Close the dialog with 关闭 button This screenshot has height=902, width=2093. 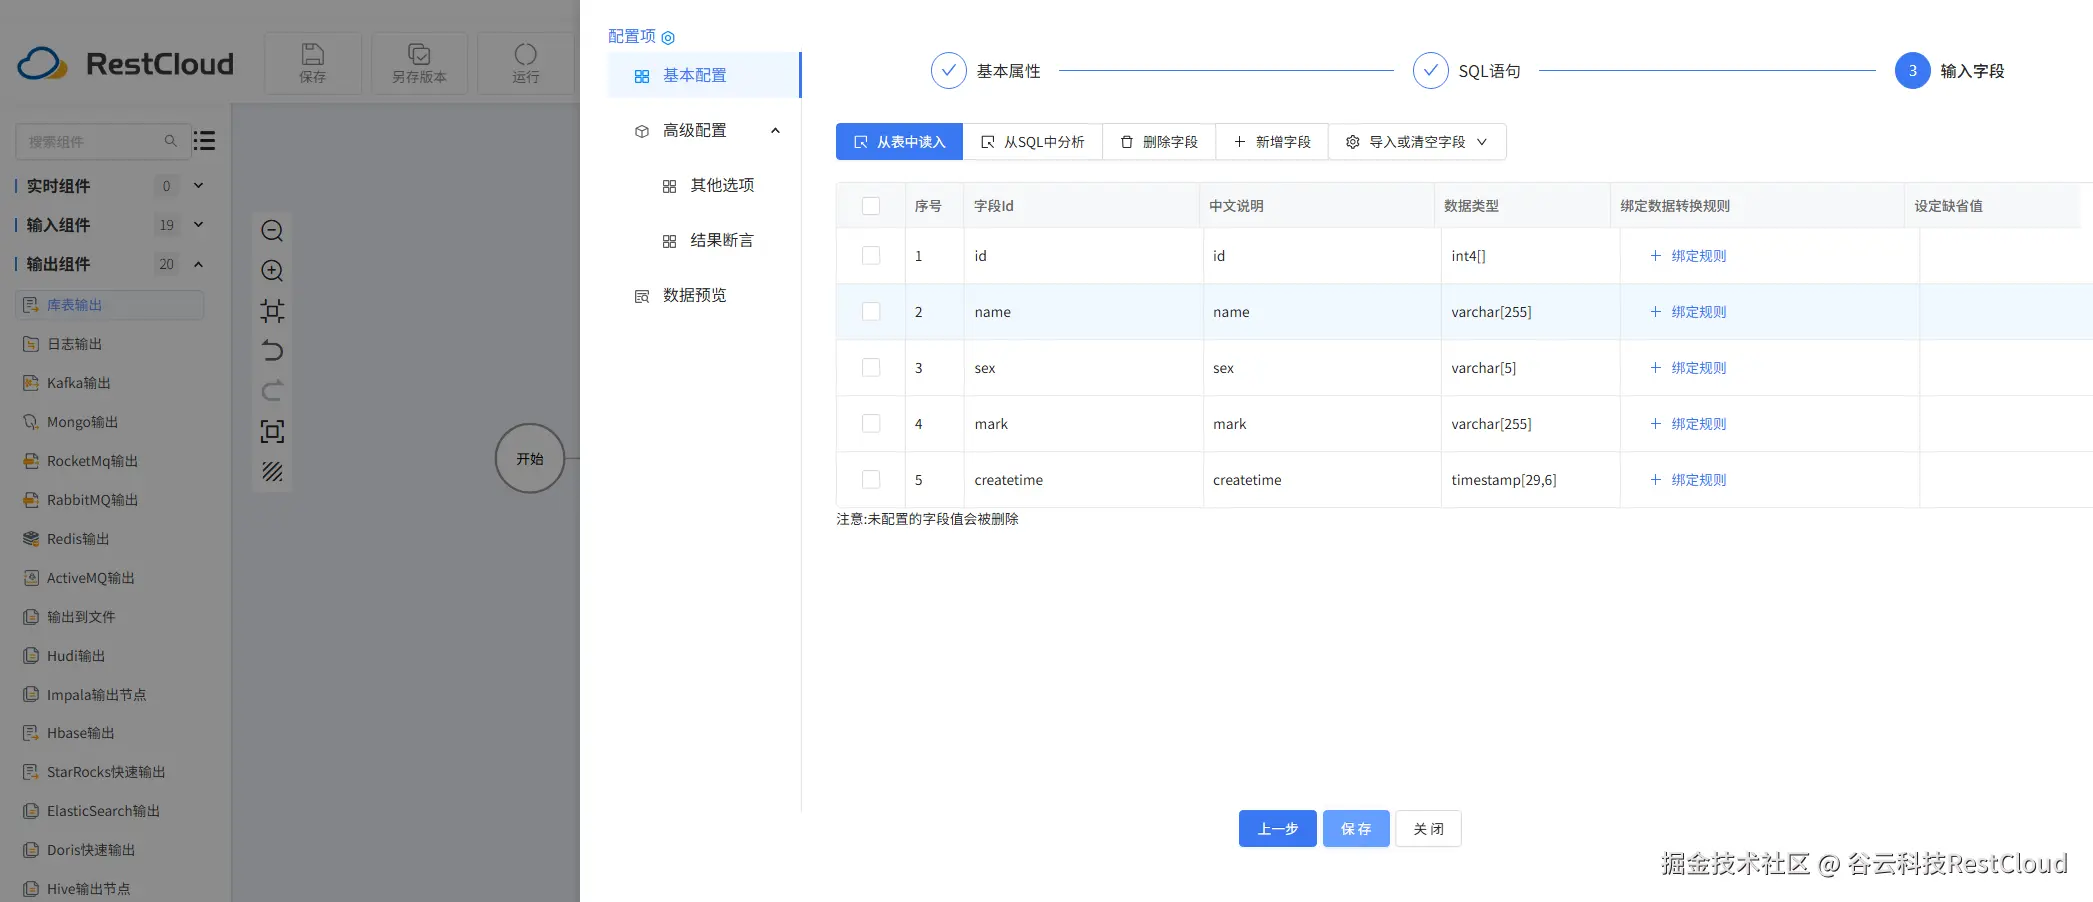[x=1428, y=829]
